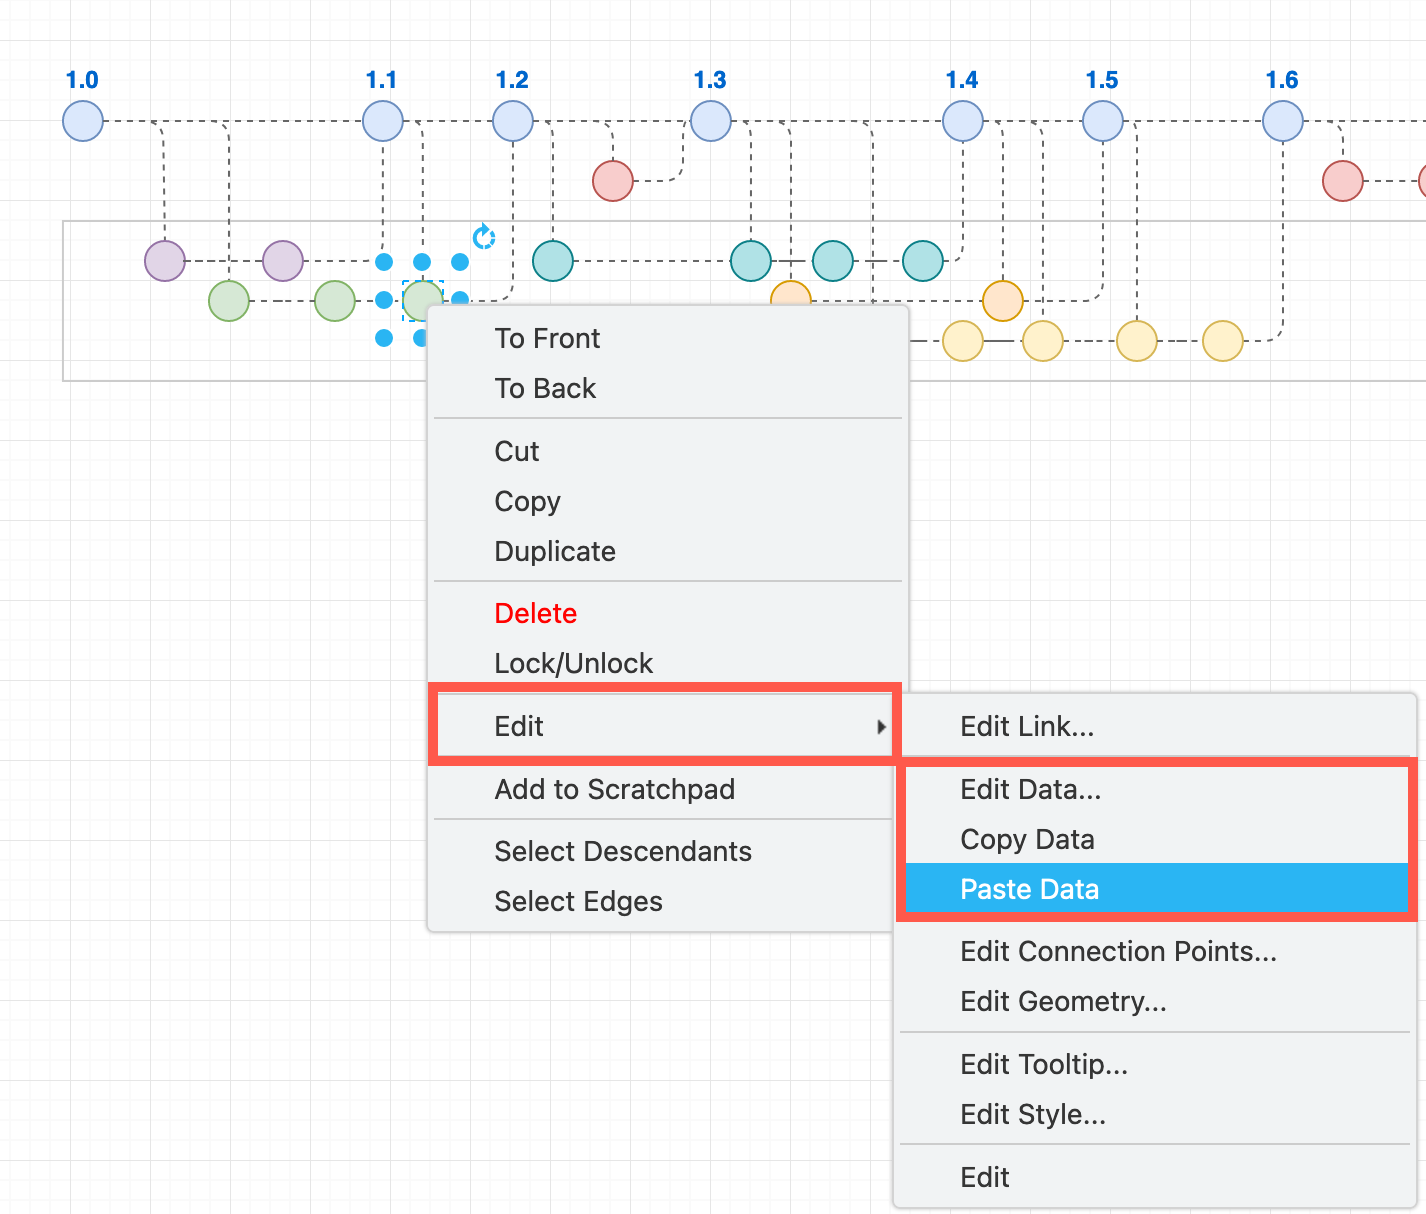Click the milestone circle labeled 1.0
This screenshot has height=1214, width=1426.
click(82, 120)
